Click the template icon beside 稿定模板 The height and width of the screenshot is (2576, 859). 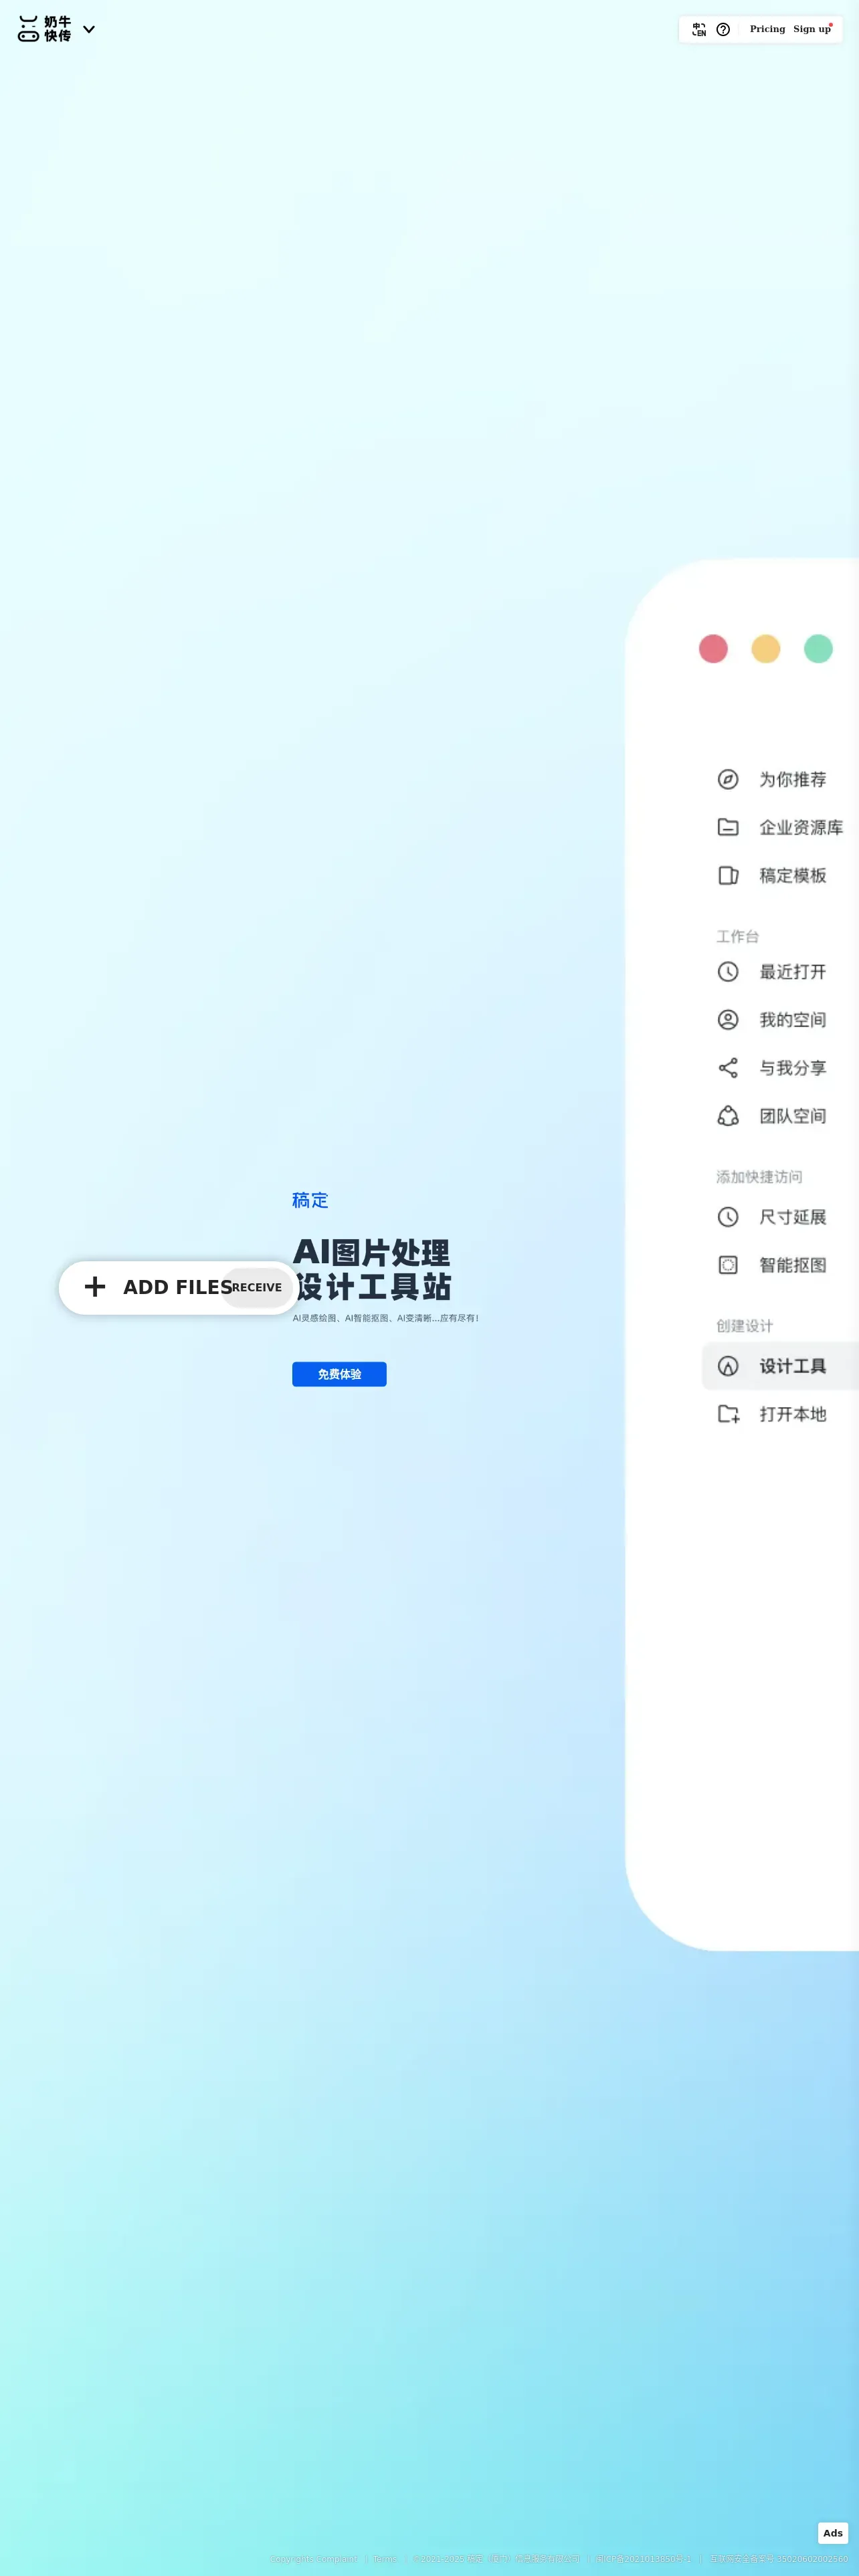pyautogui.click(x=728, y=875)
